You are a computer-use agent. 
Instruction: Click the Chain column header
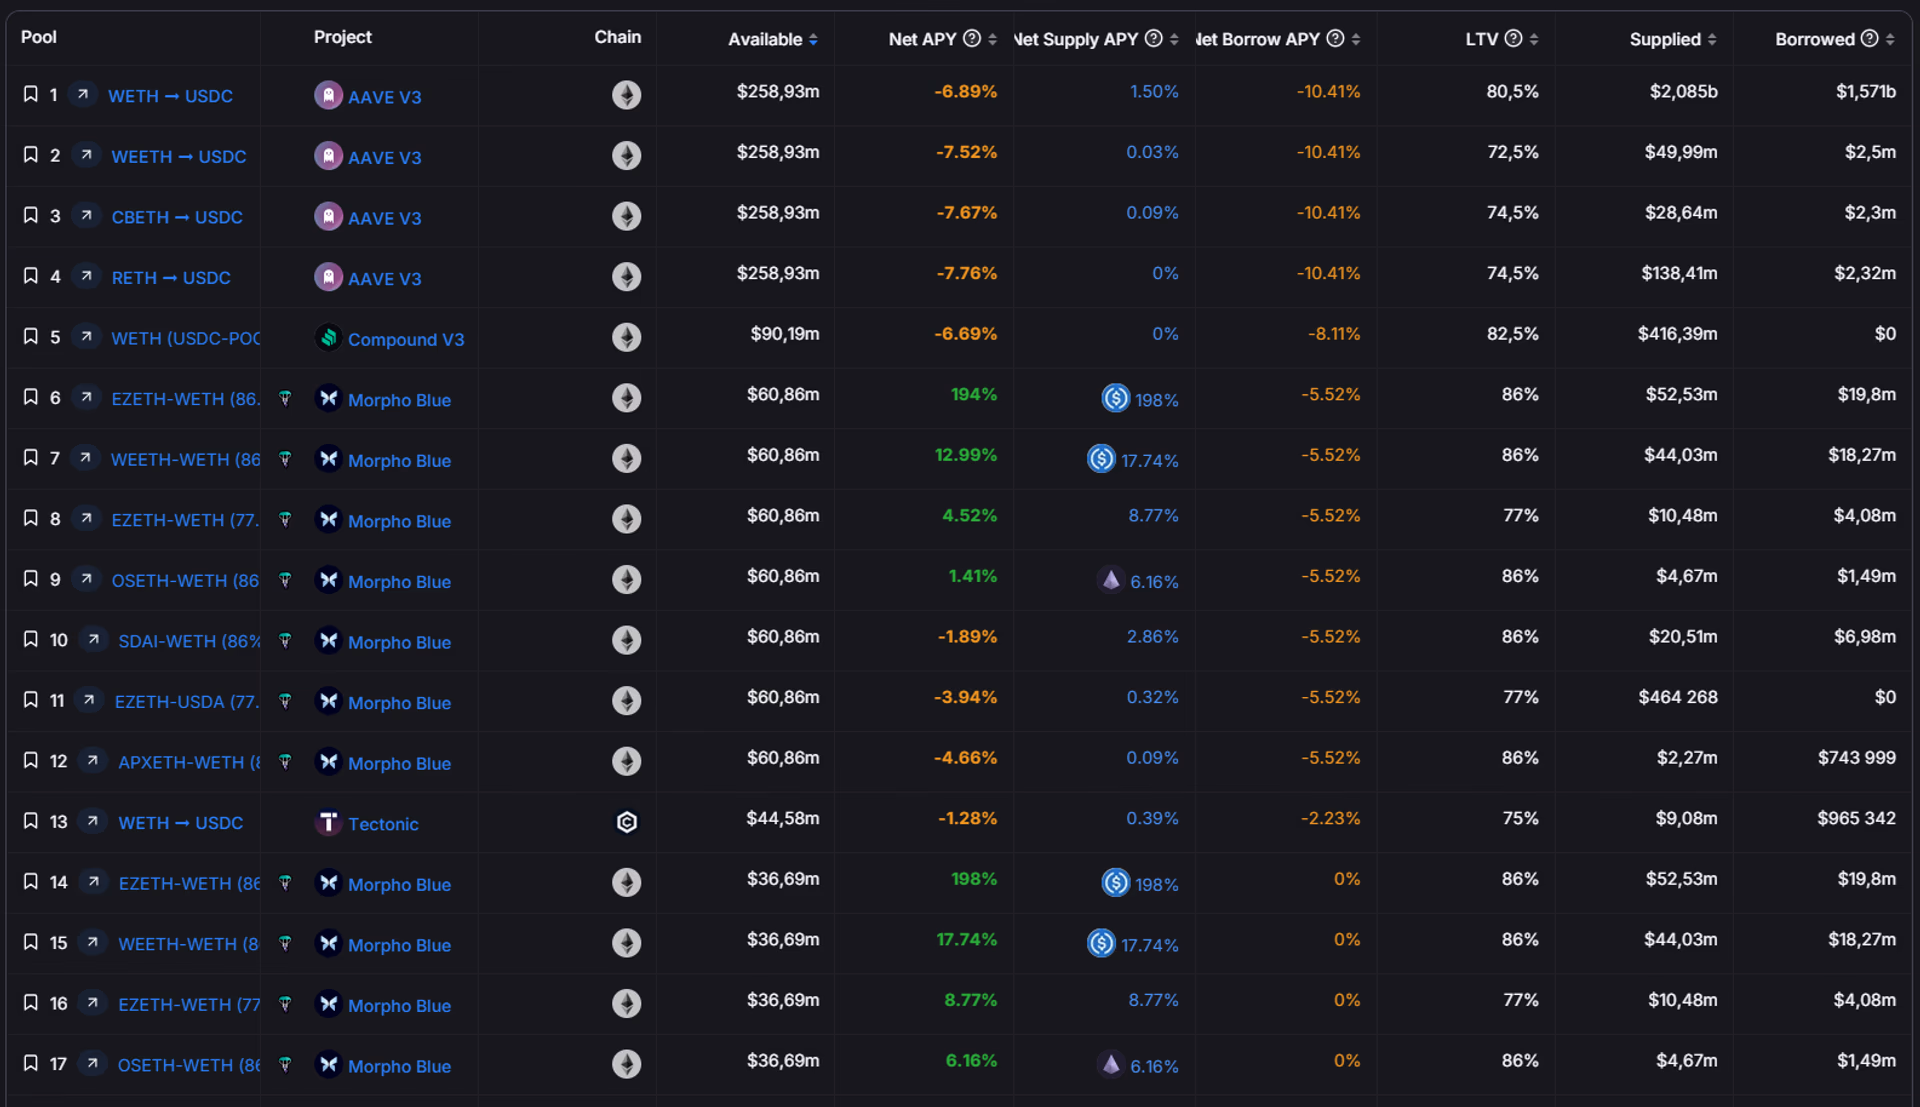[618, 37]
